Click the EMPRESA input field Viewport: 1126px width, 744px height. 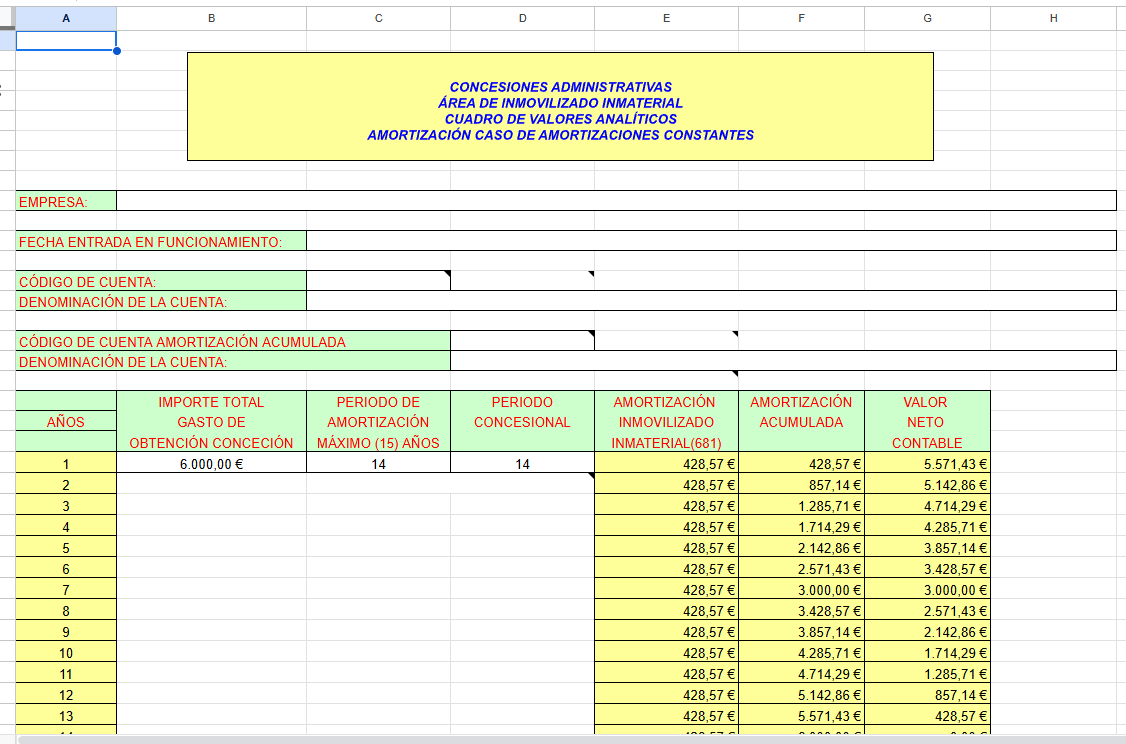pyautogui.click(x=615, y=201)
